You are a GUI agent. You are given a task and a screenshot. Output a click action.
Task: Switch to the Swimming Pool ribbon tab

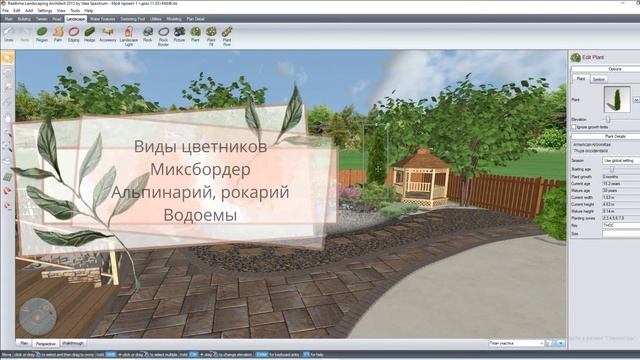tap(133, 19)
